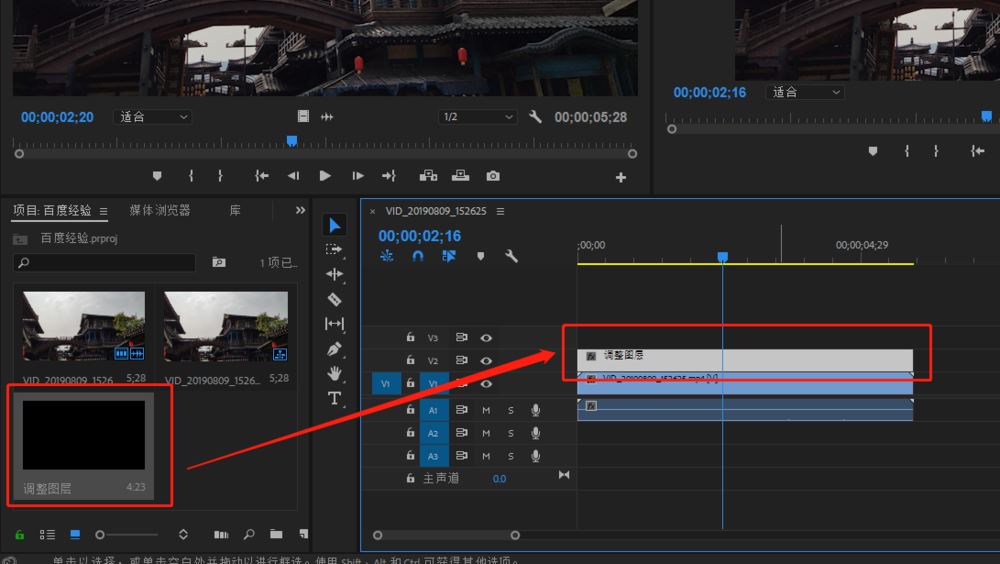Open source monitor zoom level dropdown

click(x=155, y=117)
